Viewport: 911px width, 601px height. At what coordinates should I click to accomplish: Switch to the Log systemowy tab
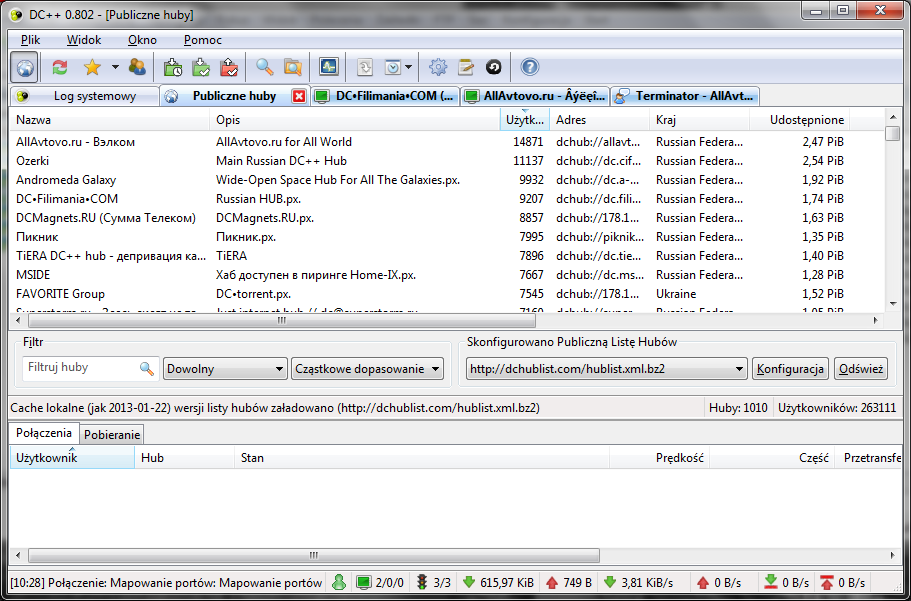[85, 96]
